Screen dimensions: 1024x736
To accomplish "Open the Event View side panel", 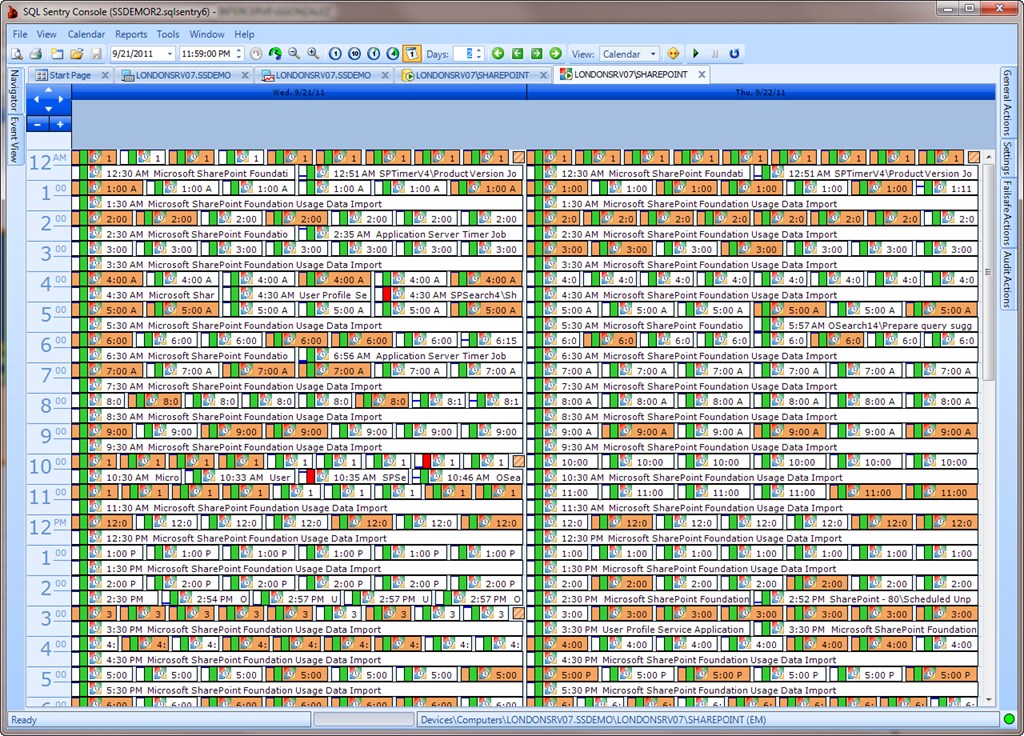I will 14,140.
